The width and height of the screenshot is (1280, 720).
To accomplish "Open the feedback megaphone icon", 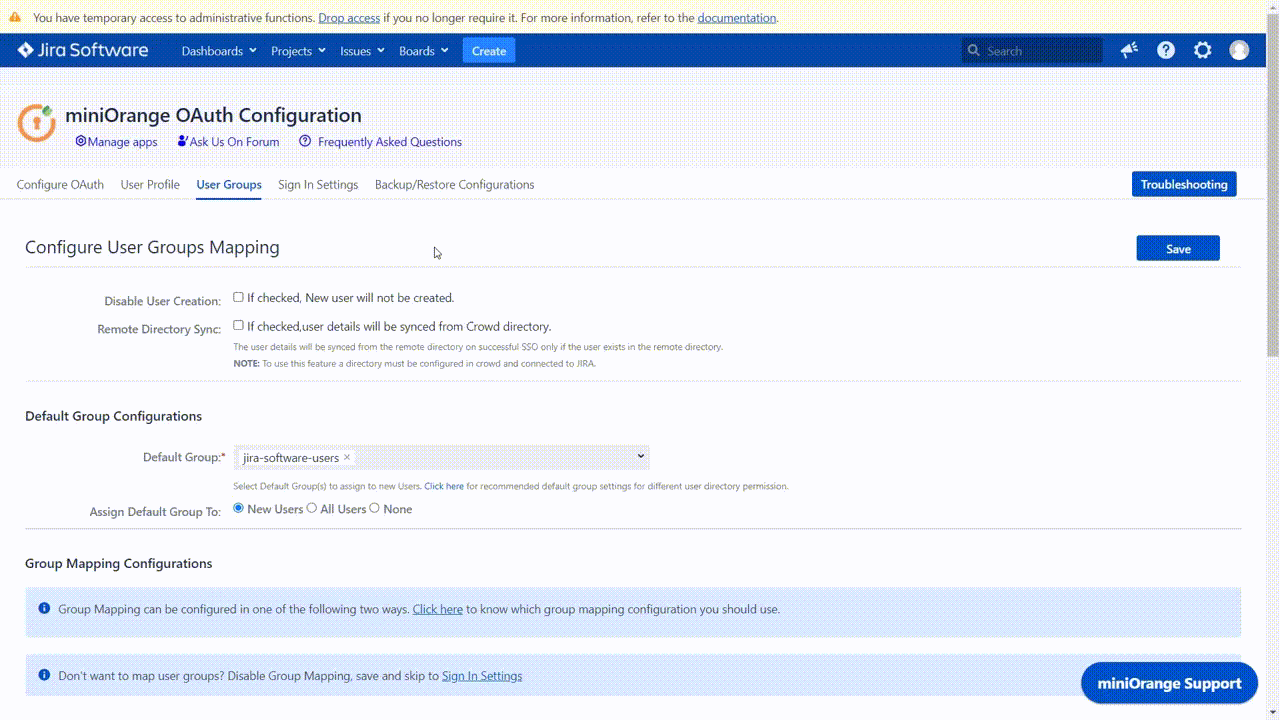I will (1129, 50).
